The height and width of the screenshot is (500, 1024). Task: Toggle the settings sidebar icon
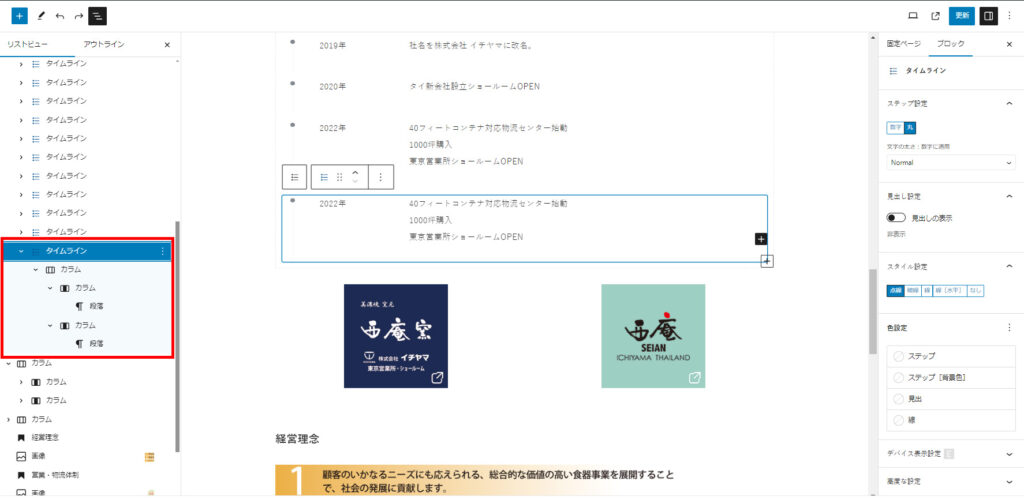(x=989, y=16)
